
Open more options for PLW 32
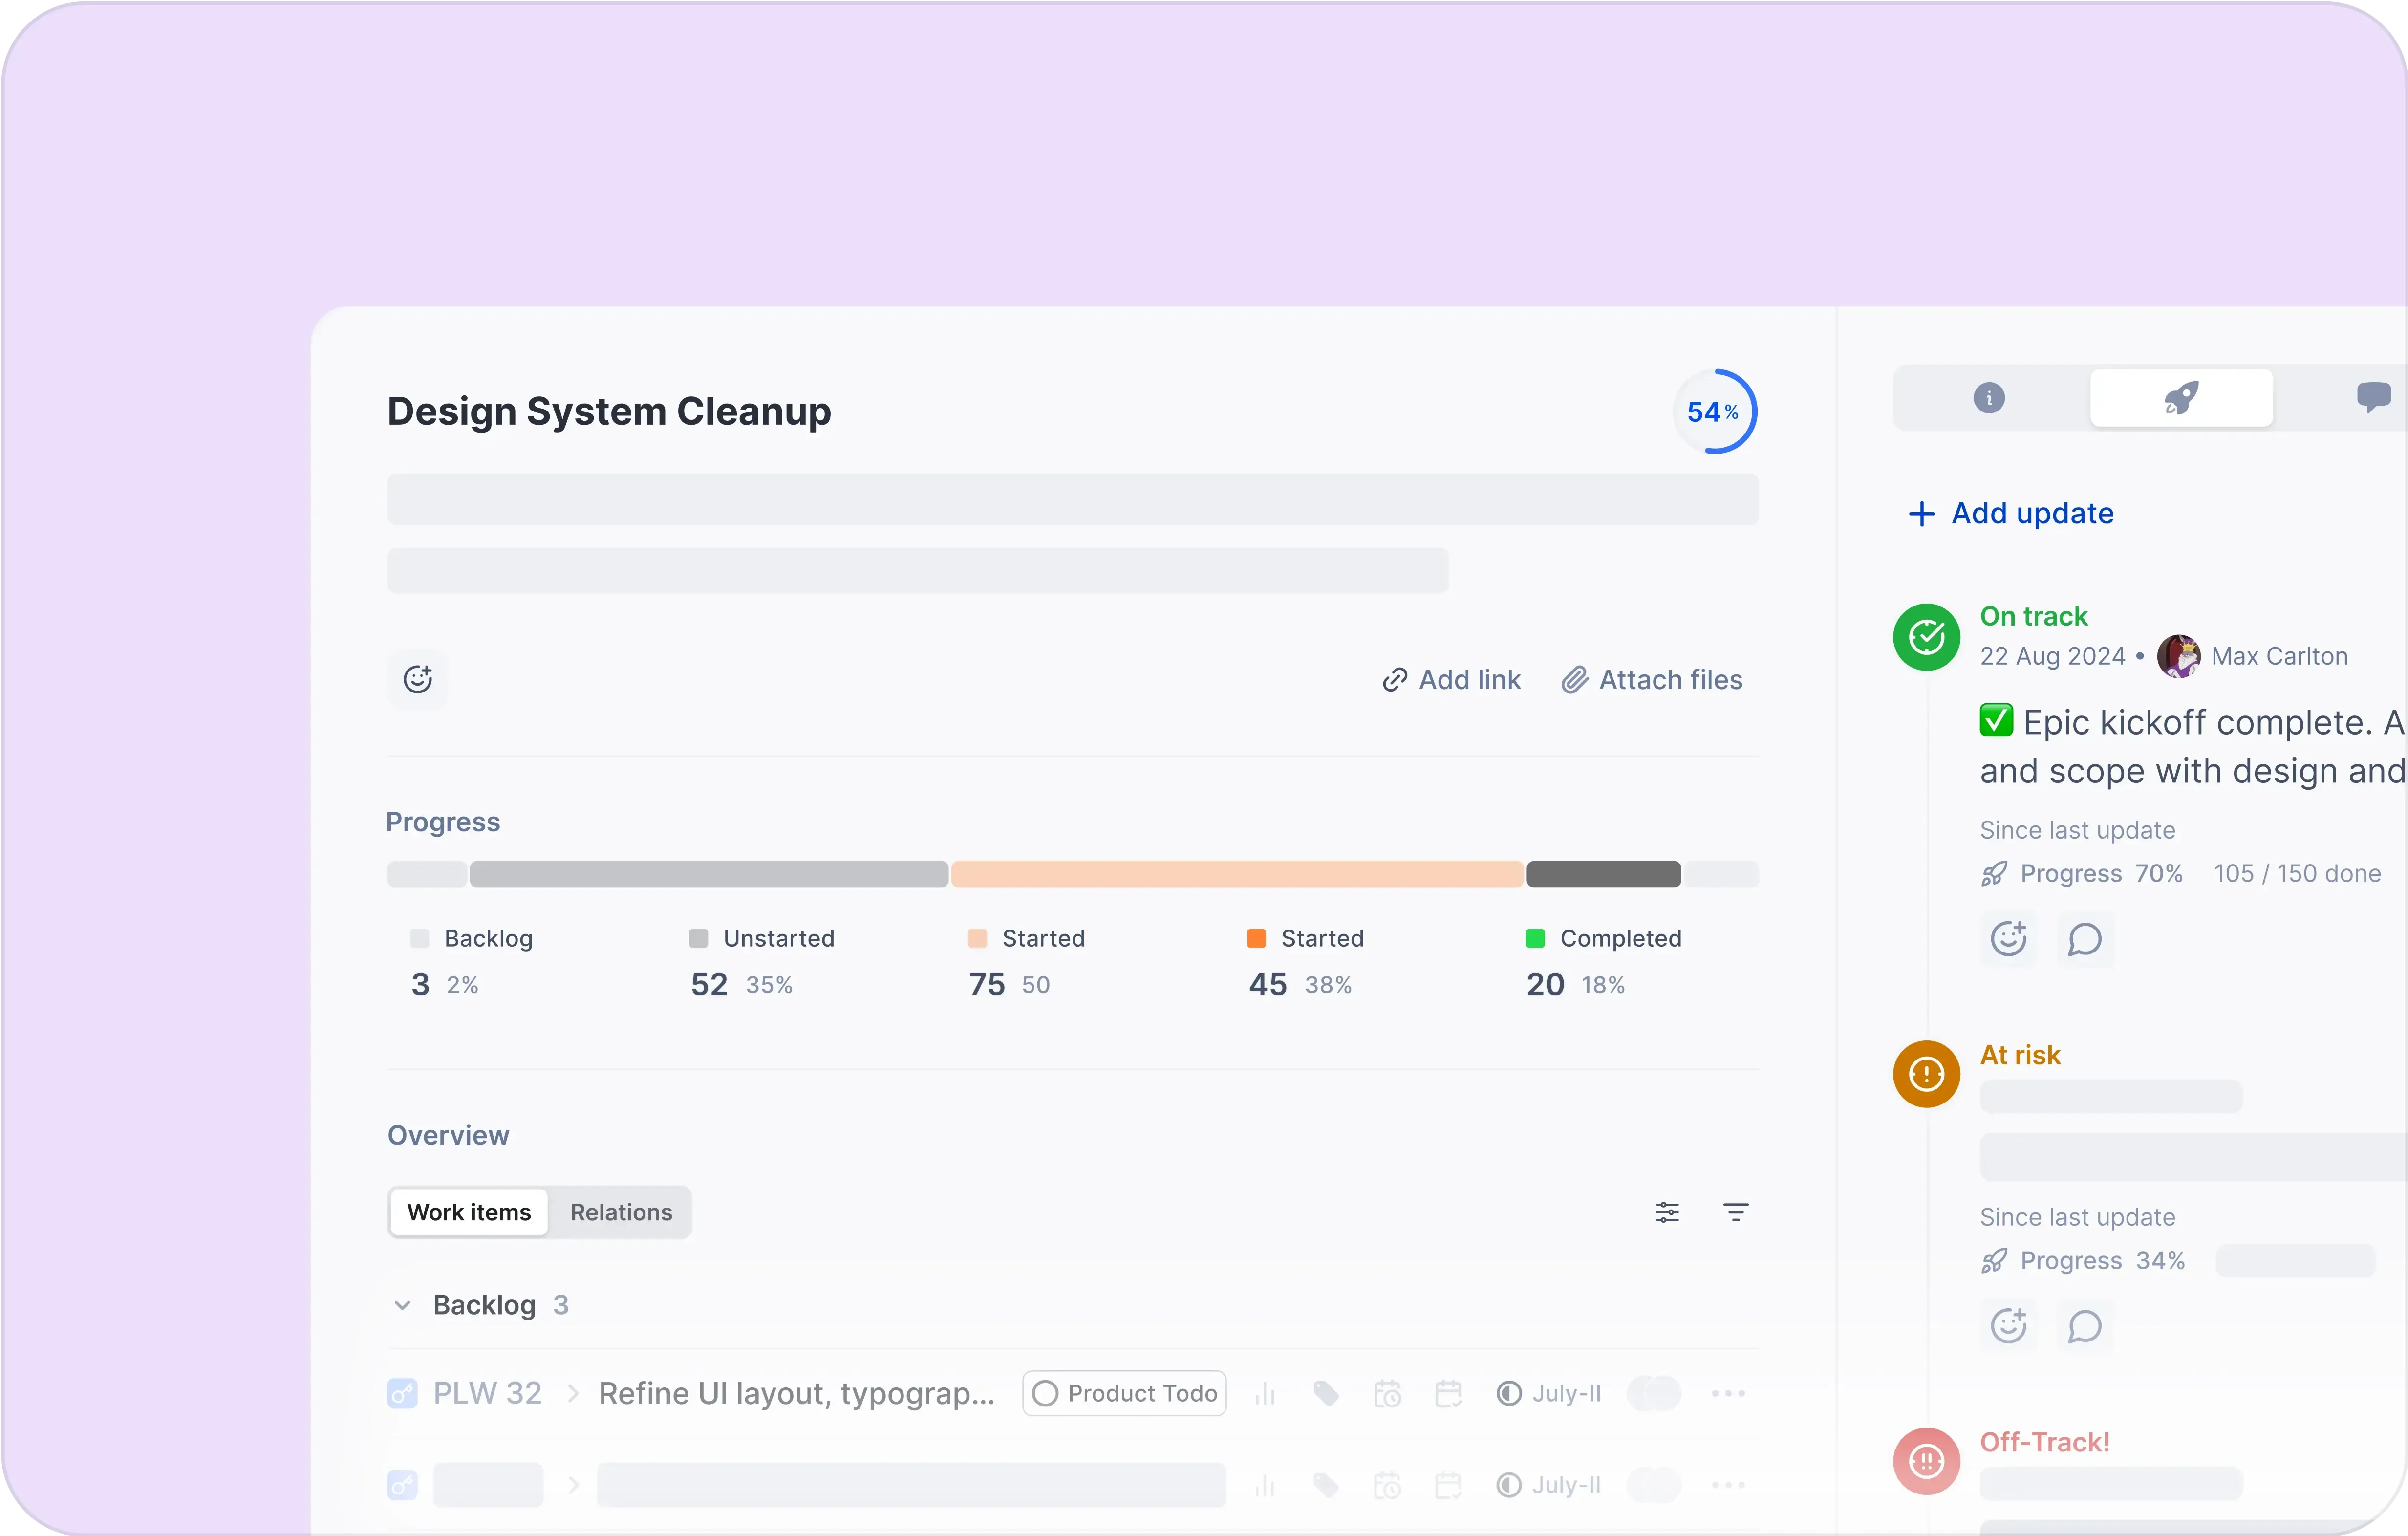(1728, 1393)
